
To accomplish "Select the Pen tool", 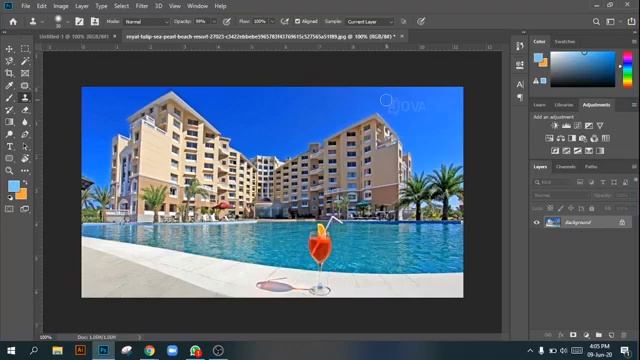I will point(25,134).
